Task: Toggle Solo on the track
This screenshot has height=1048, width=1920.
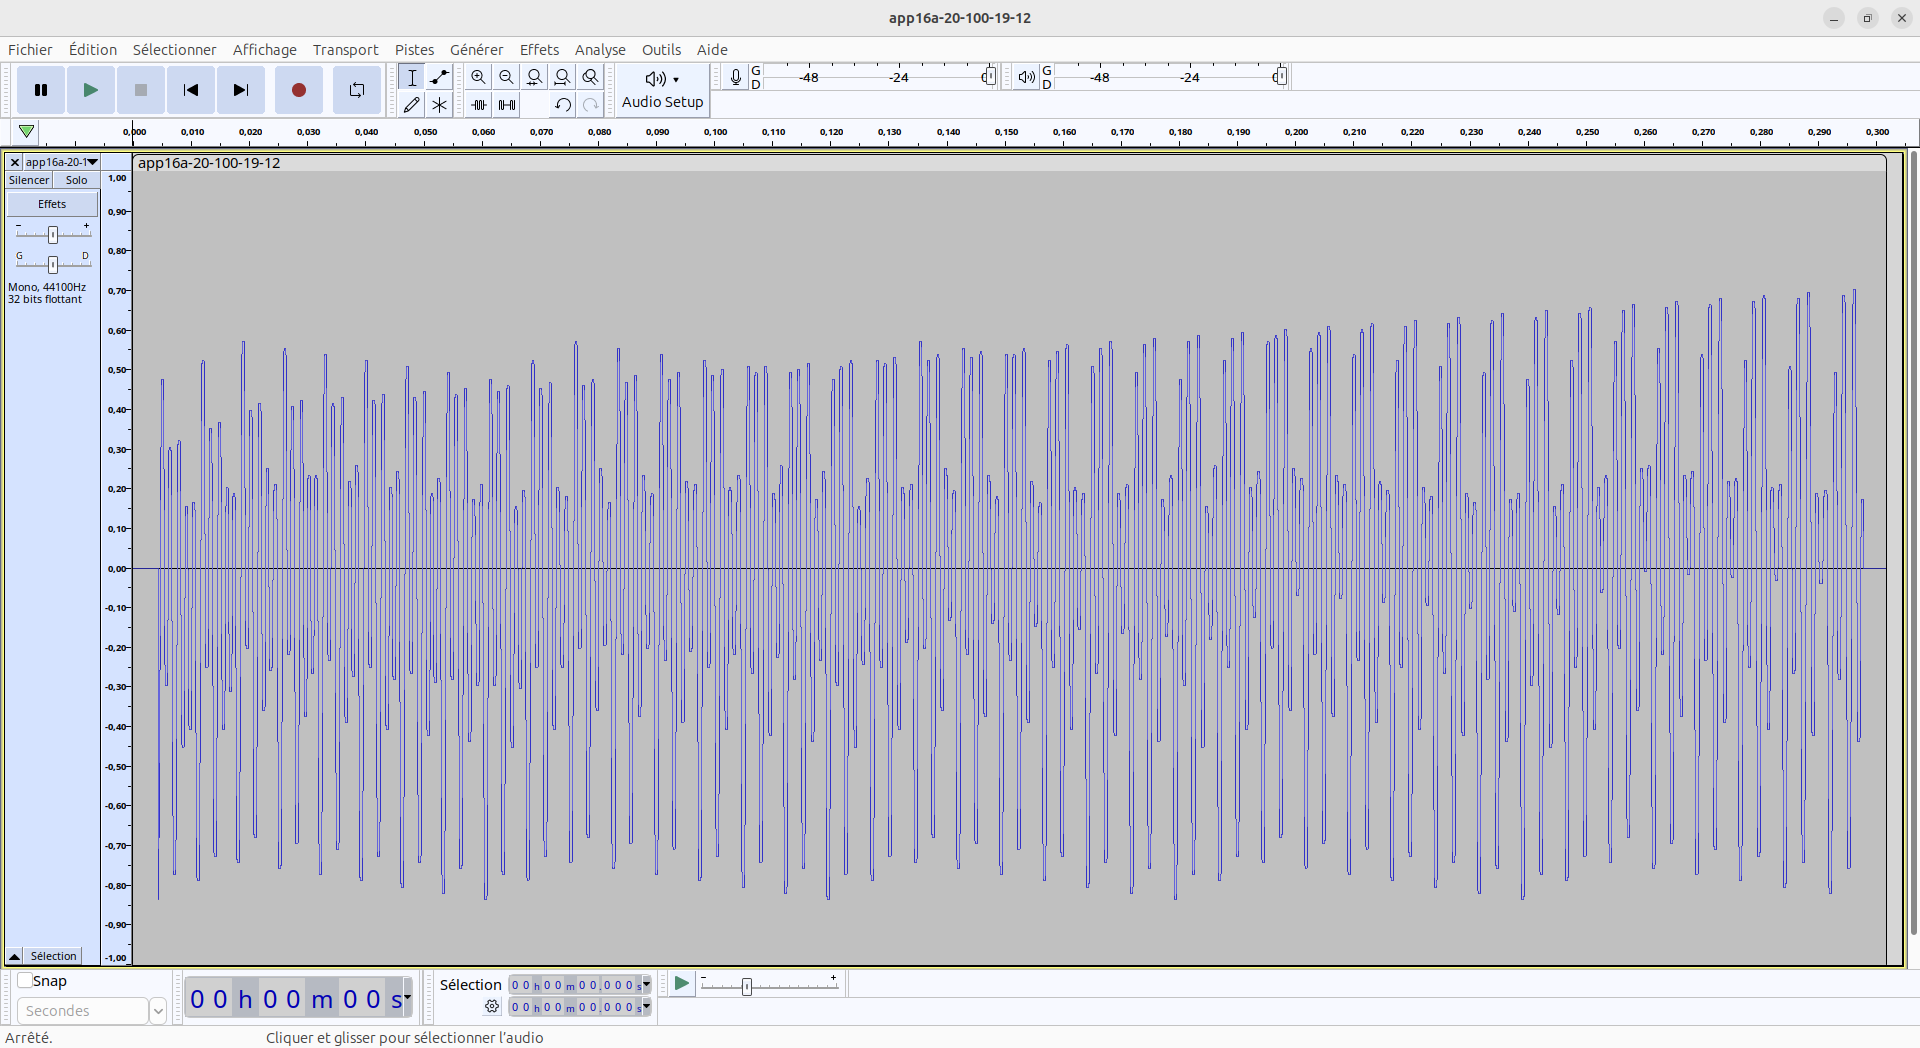Action: pyautogui.click(x=76, y=180)
